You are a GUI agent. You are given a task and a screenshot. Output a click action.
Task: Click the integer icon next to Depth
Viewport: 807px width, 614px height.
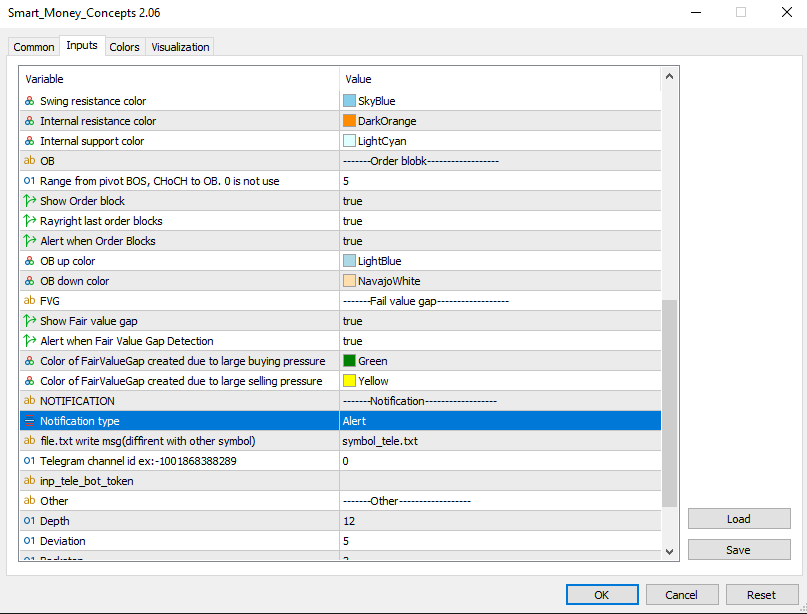(29, 521)
